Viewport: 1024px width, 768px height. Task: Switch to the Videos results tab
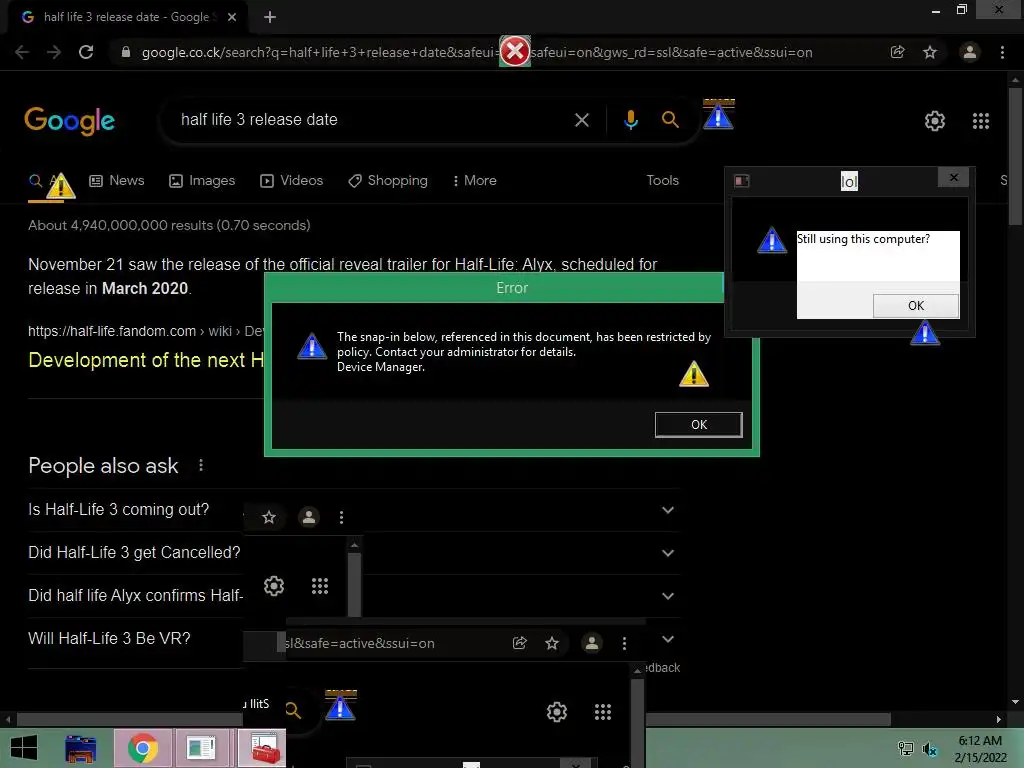[x=291, y=181]
